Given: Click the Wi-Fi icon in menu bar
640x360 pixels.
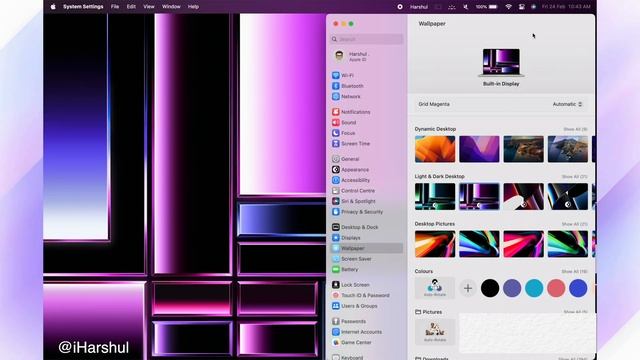Looking at the screenshot, I should pyautogui.click(x=508, y=7).
